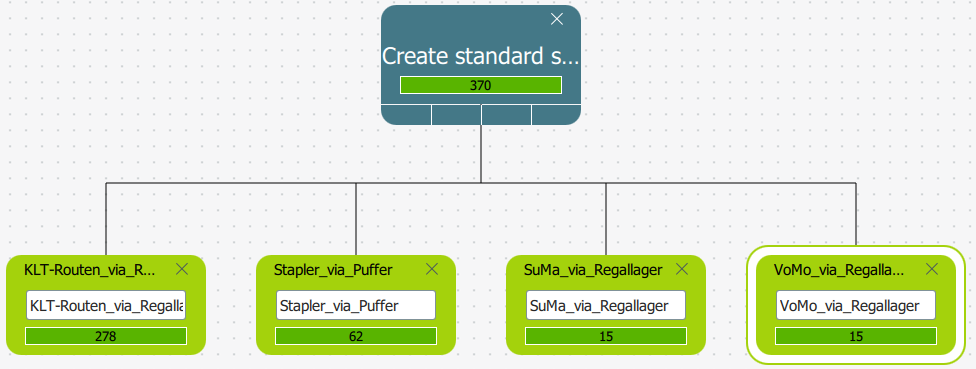This screenshot has height=369, width=976.
Task: Select the VoMo_via_Regallager input box
Action: coord(856,305)
